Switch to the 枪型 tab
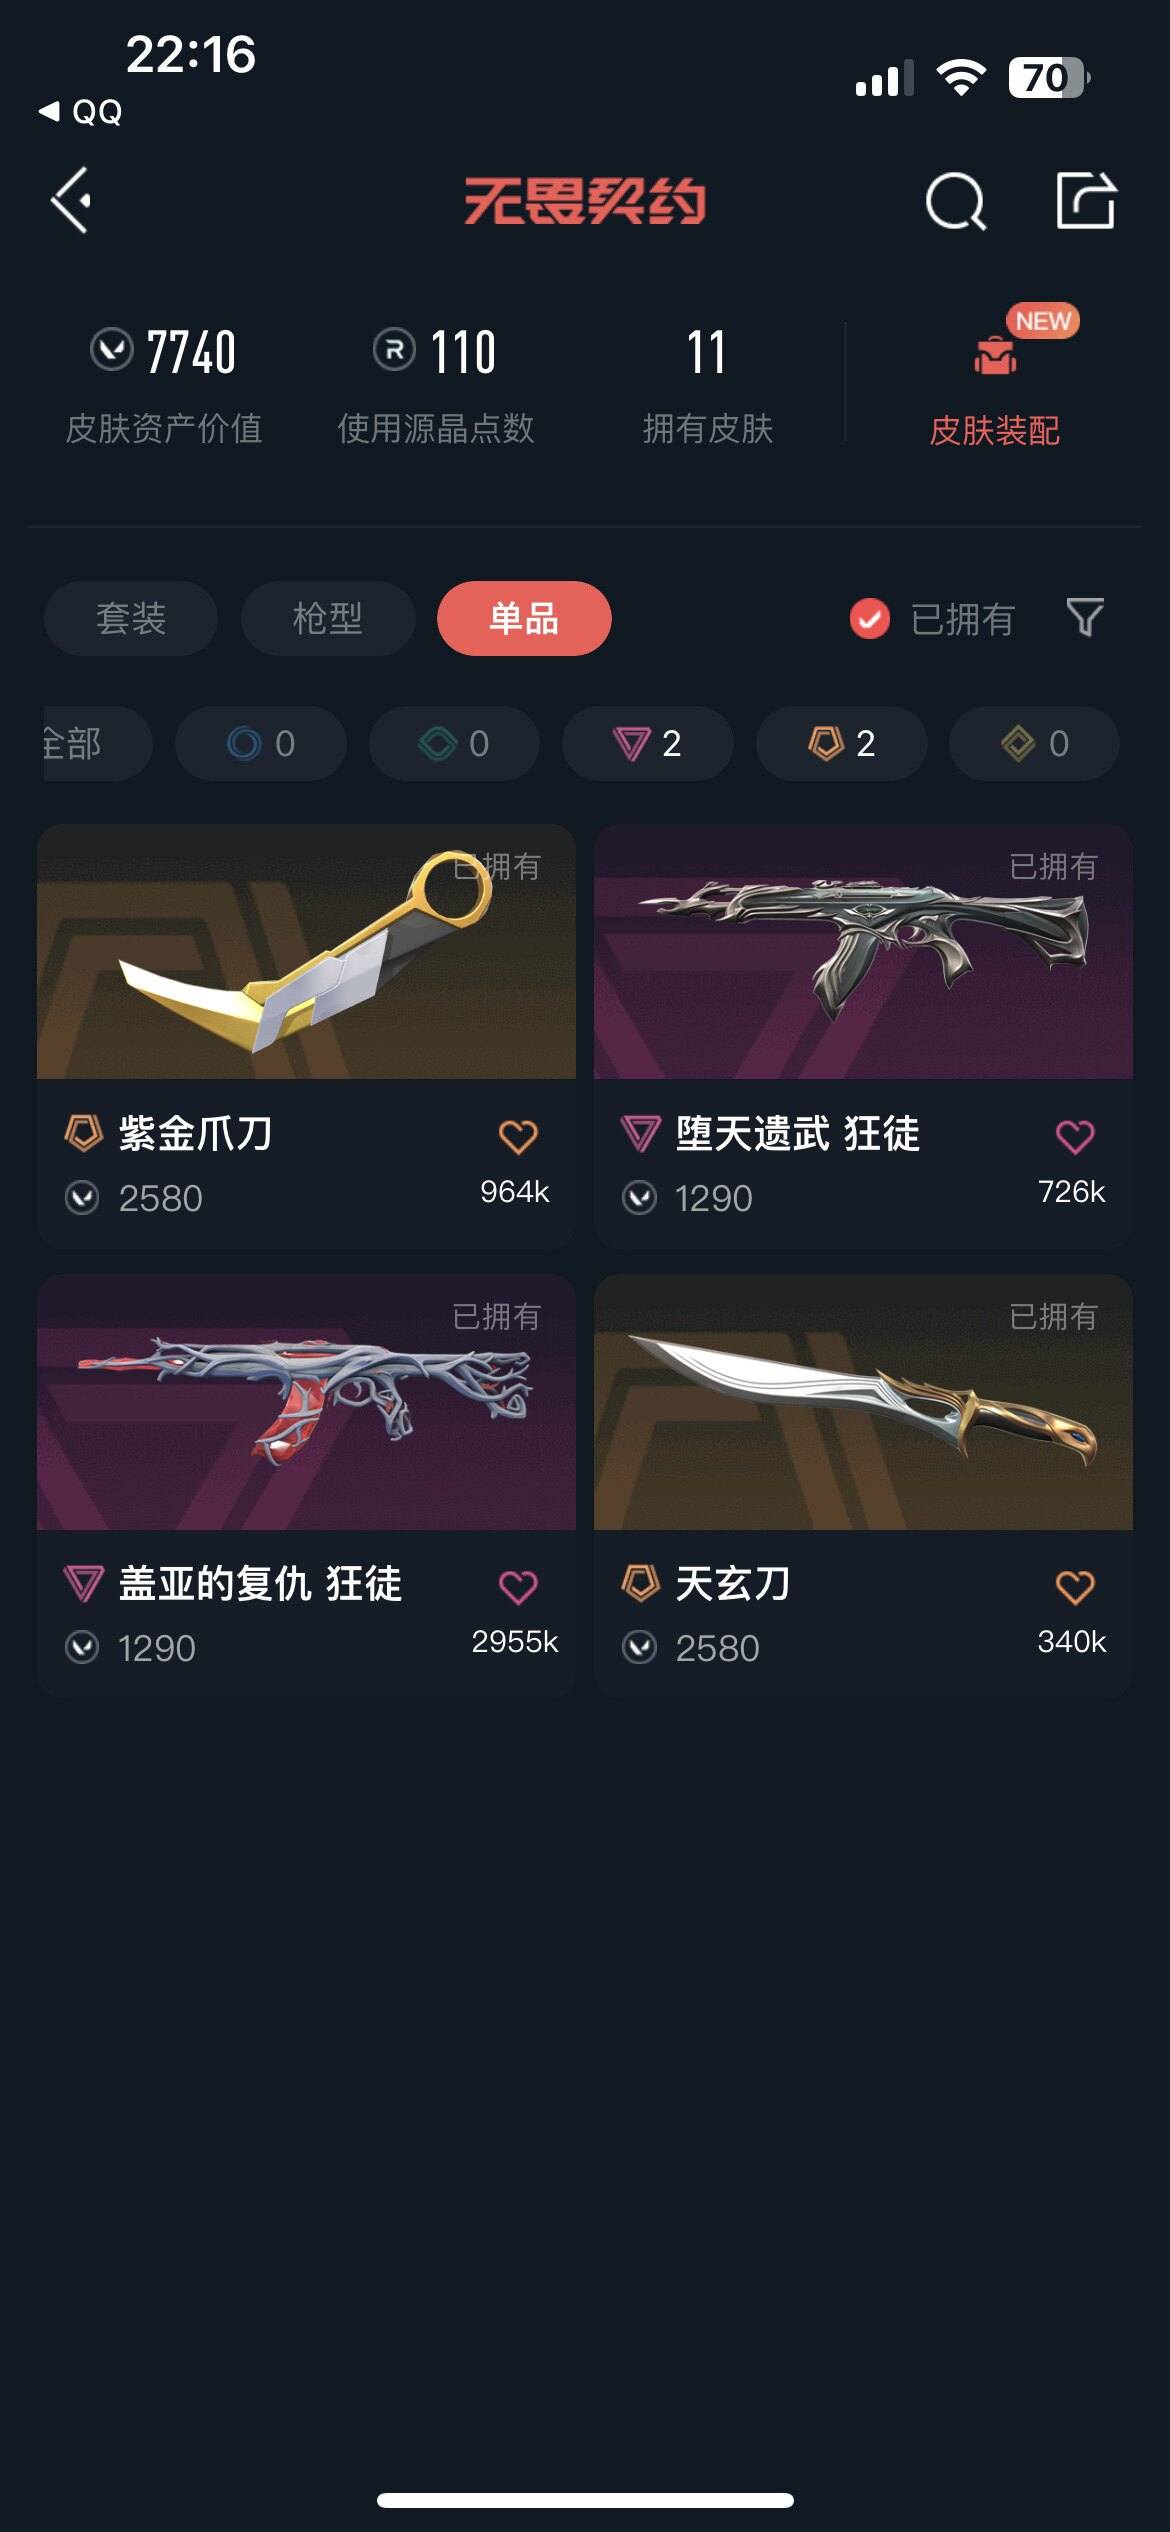 tap(328, 618)
